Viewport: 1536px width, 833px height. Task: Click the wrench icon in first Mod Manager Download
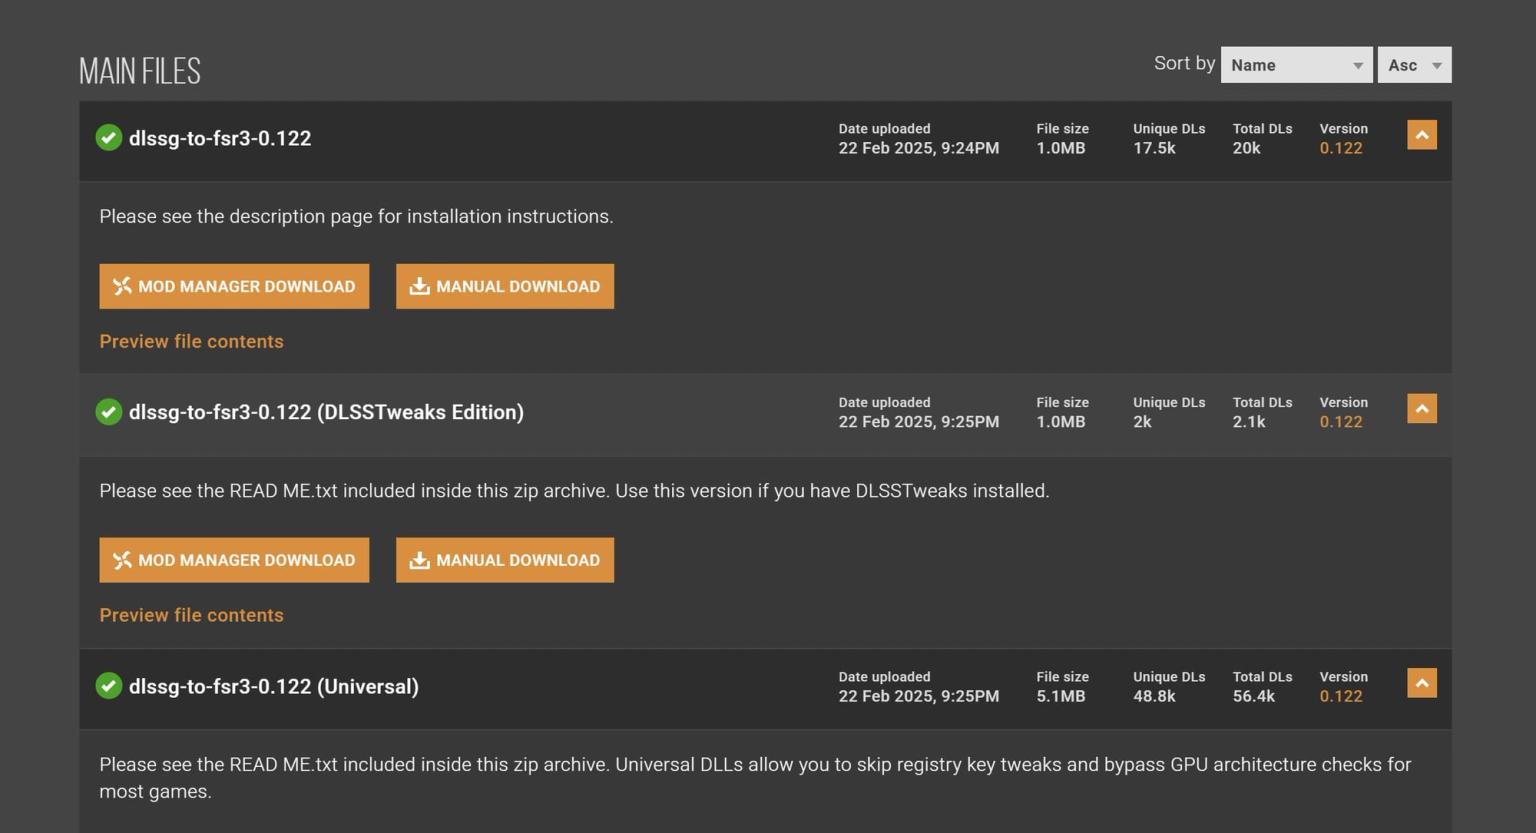pyautogui.click(x=122, y=286)
